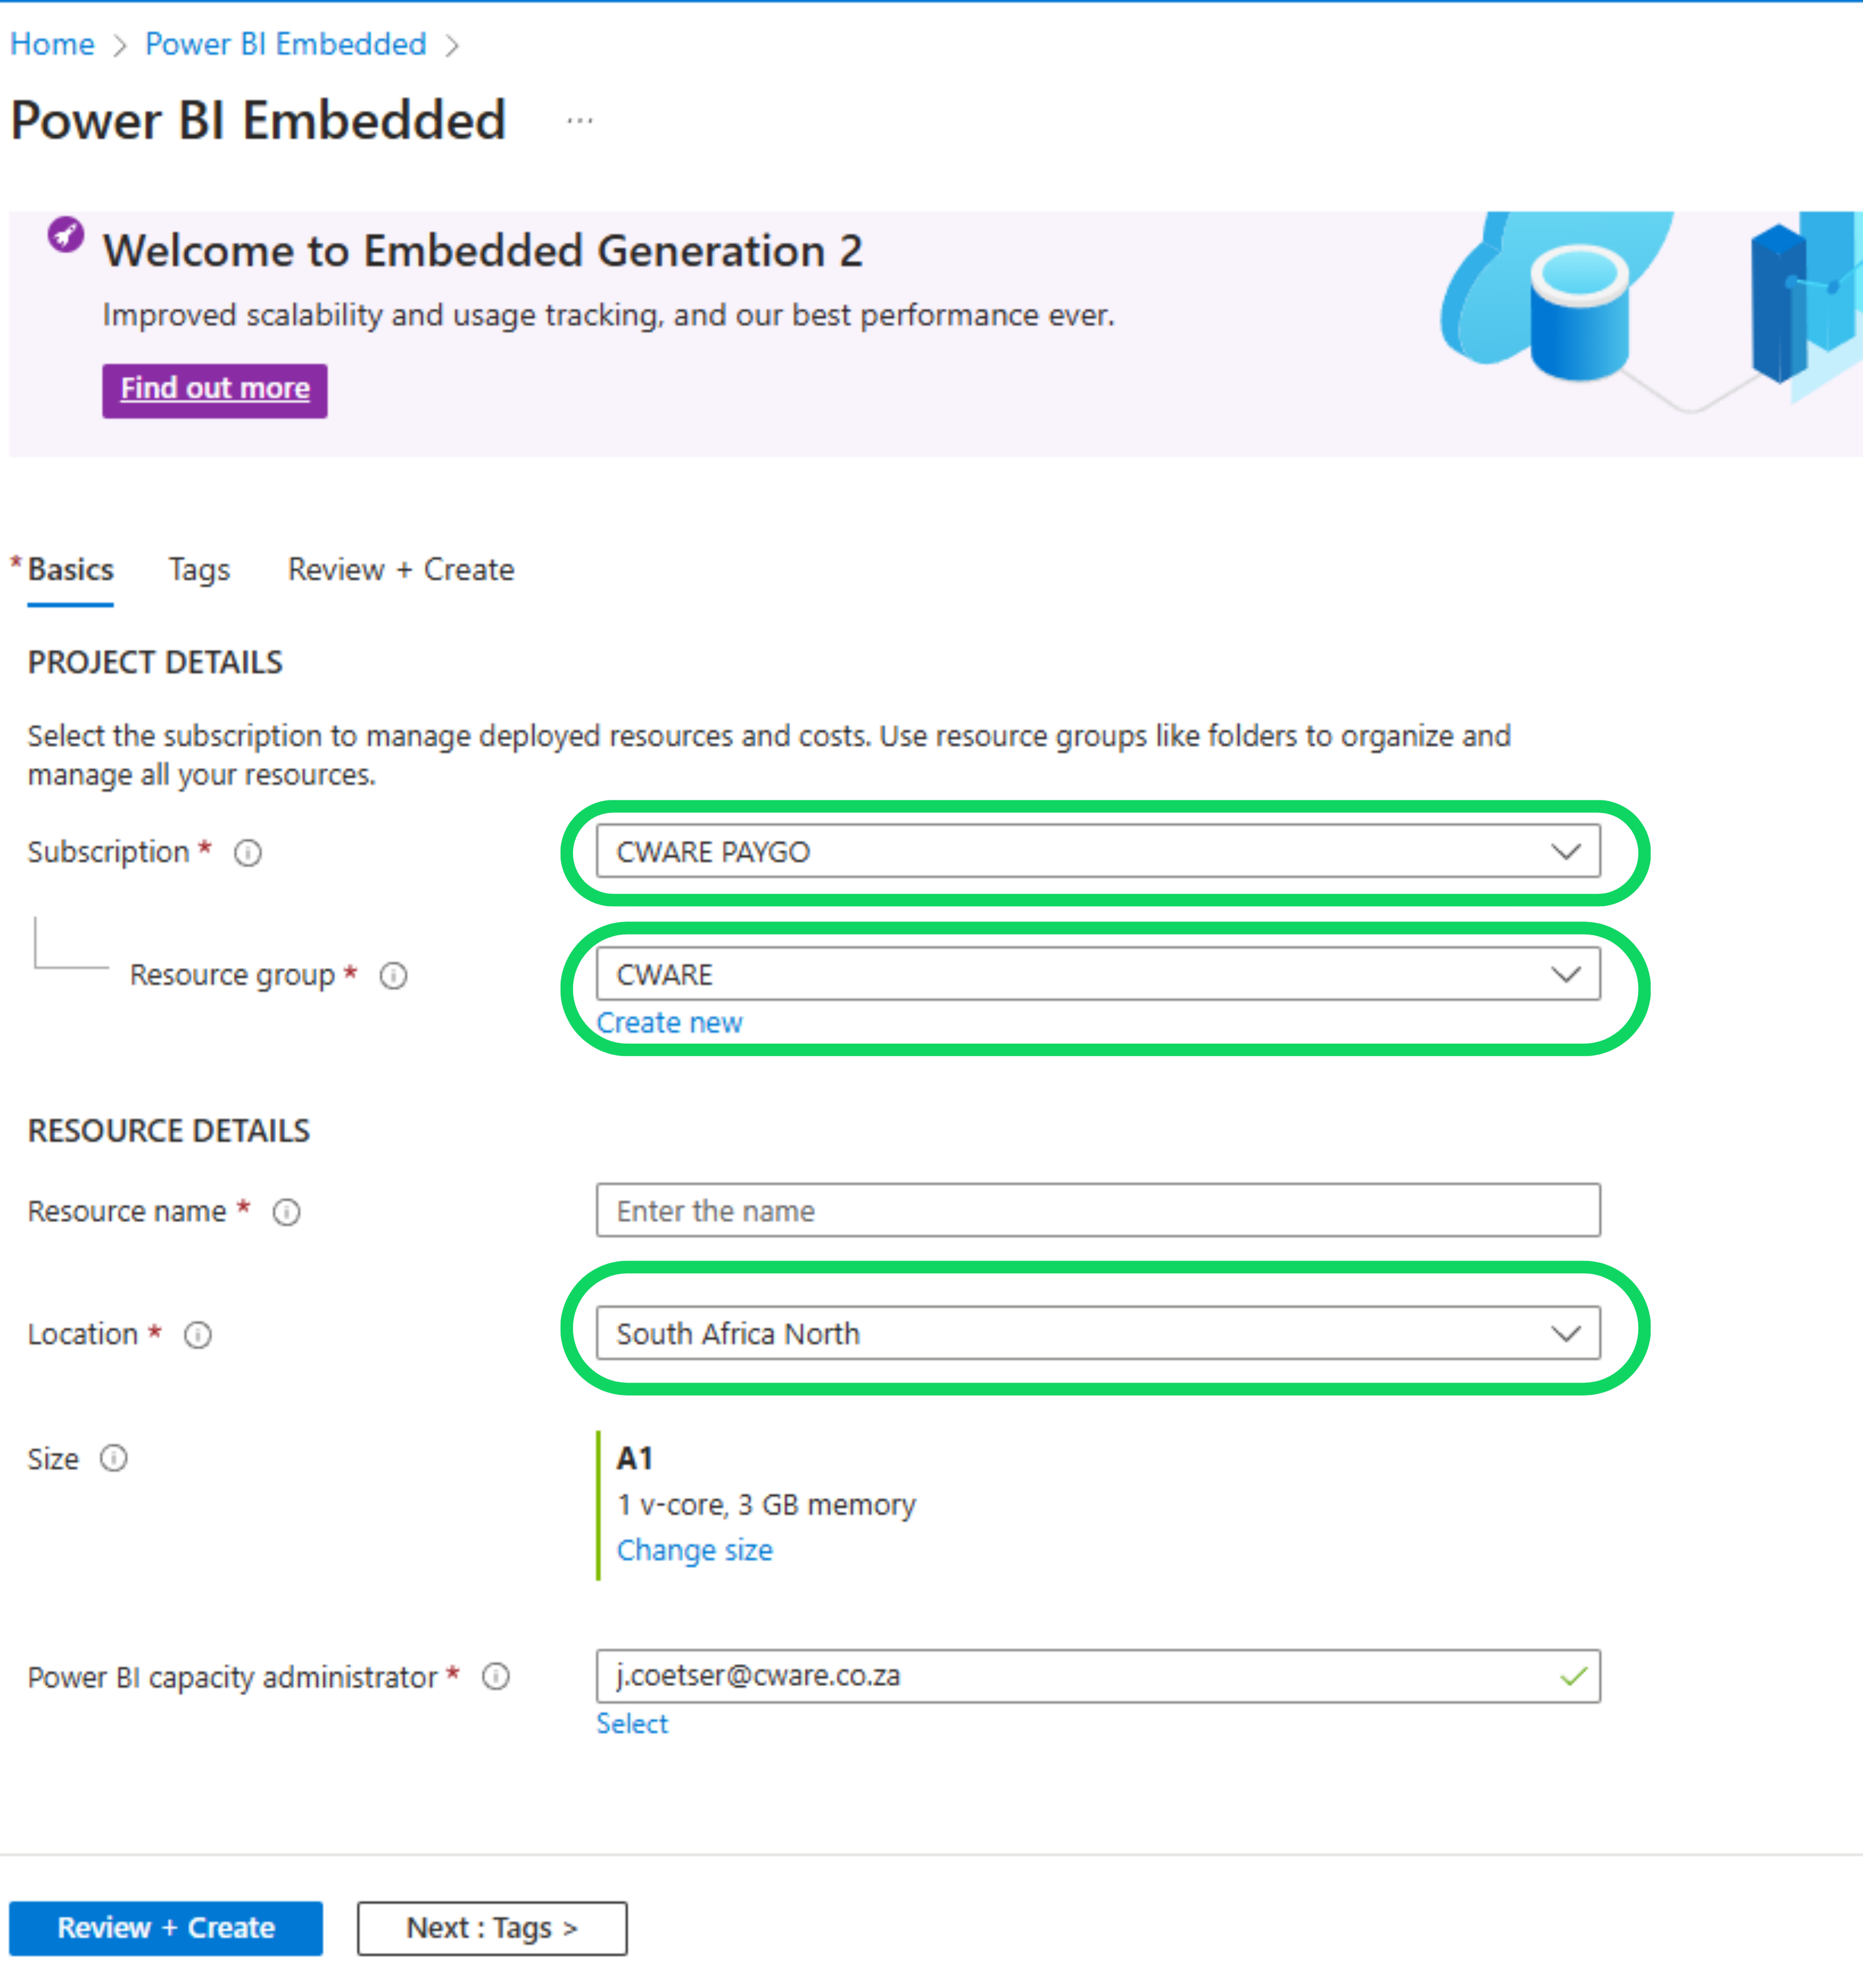Viewport: 1863px width, 1988px height.
Task: Focus the Resource name input field
Action: 1097,1211
